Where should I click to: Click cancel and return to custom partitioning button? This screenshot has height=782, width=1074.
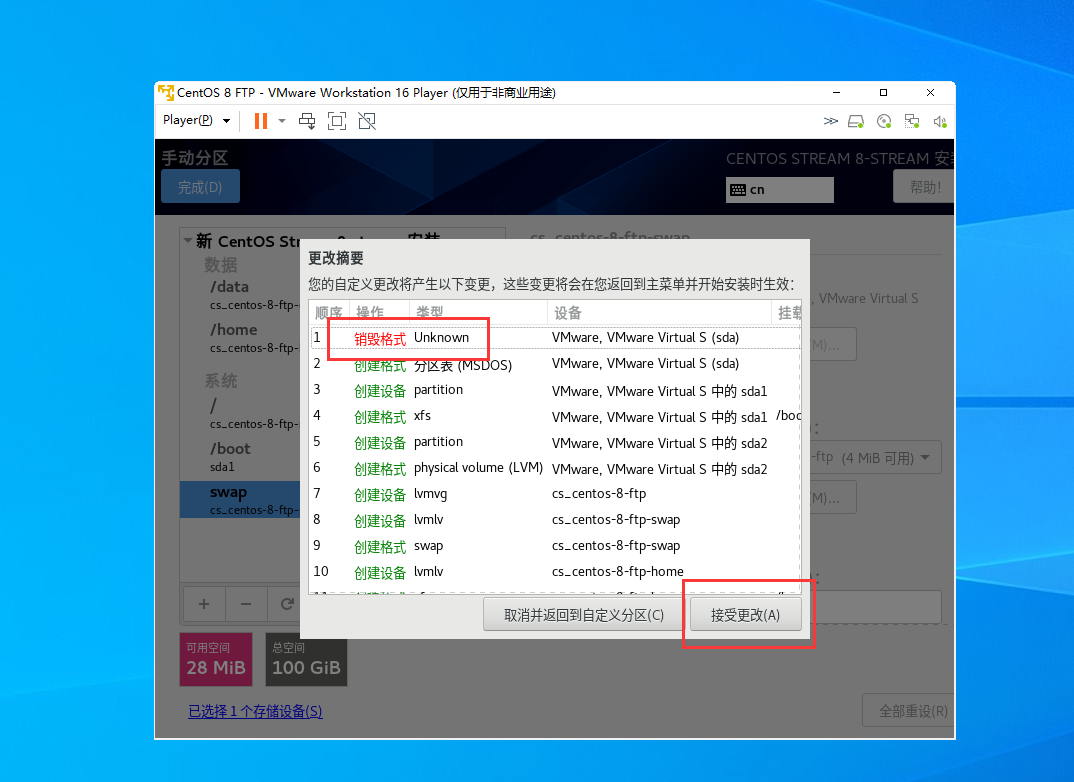click(x=584, y=614)
